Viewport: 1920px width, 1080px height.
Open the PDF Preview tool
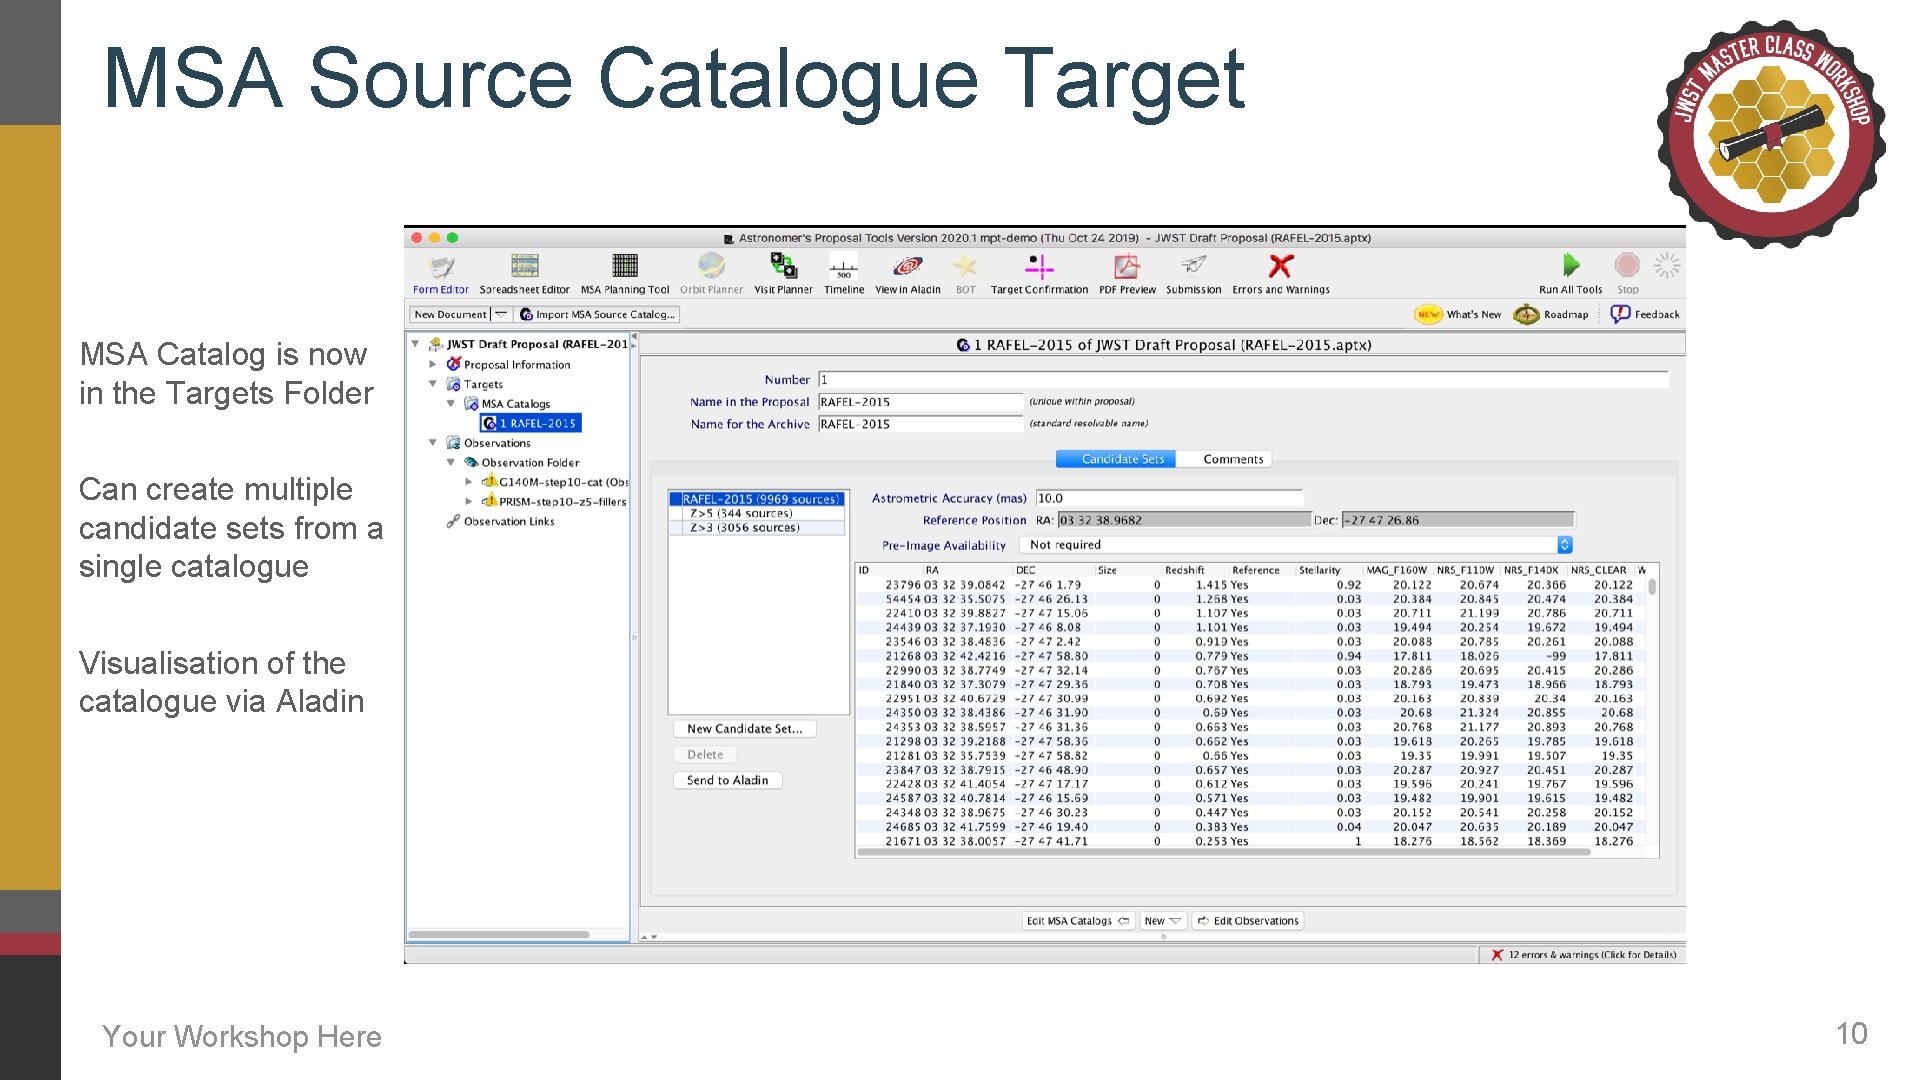point(1126,268)
